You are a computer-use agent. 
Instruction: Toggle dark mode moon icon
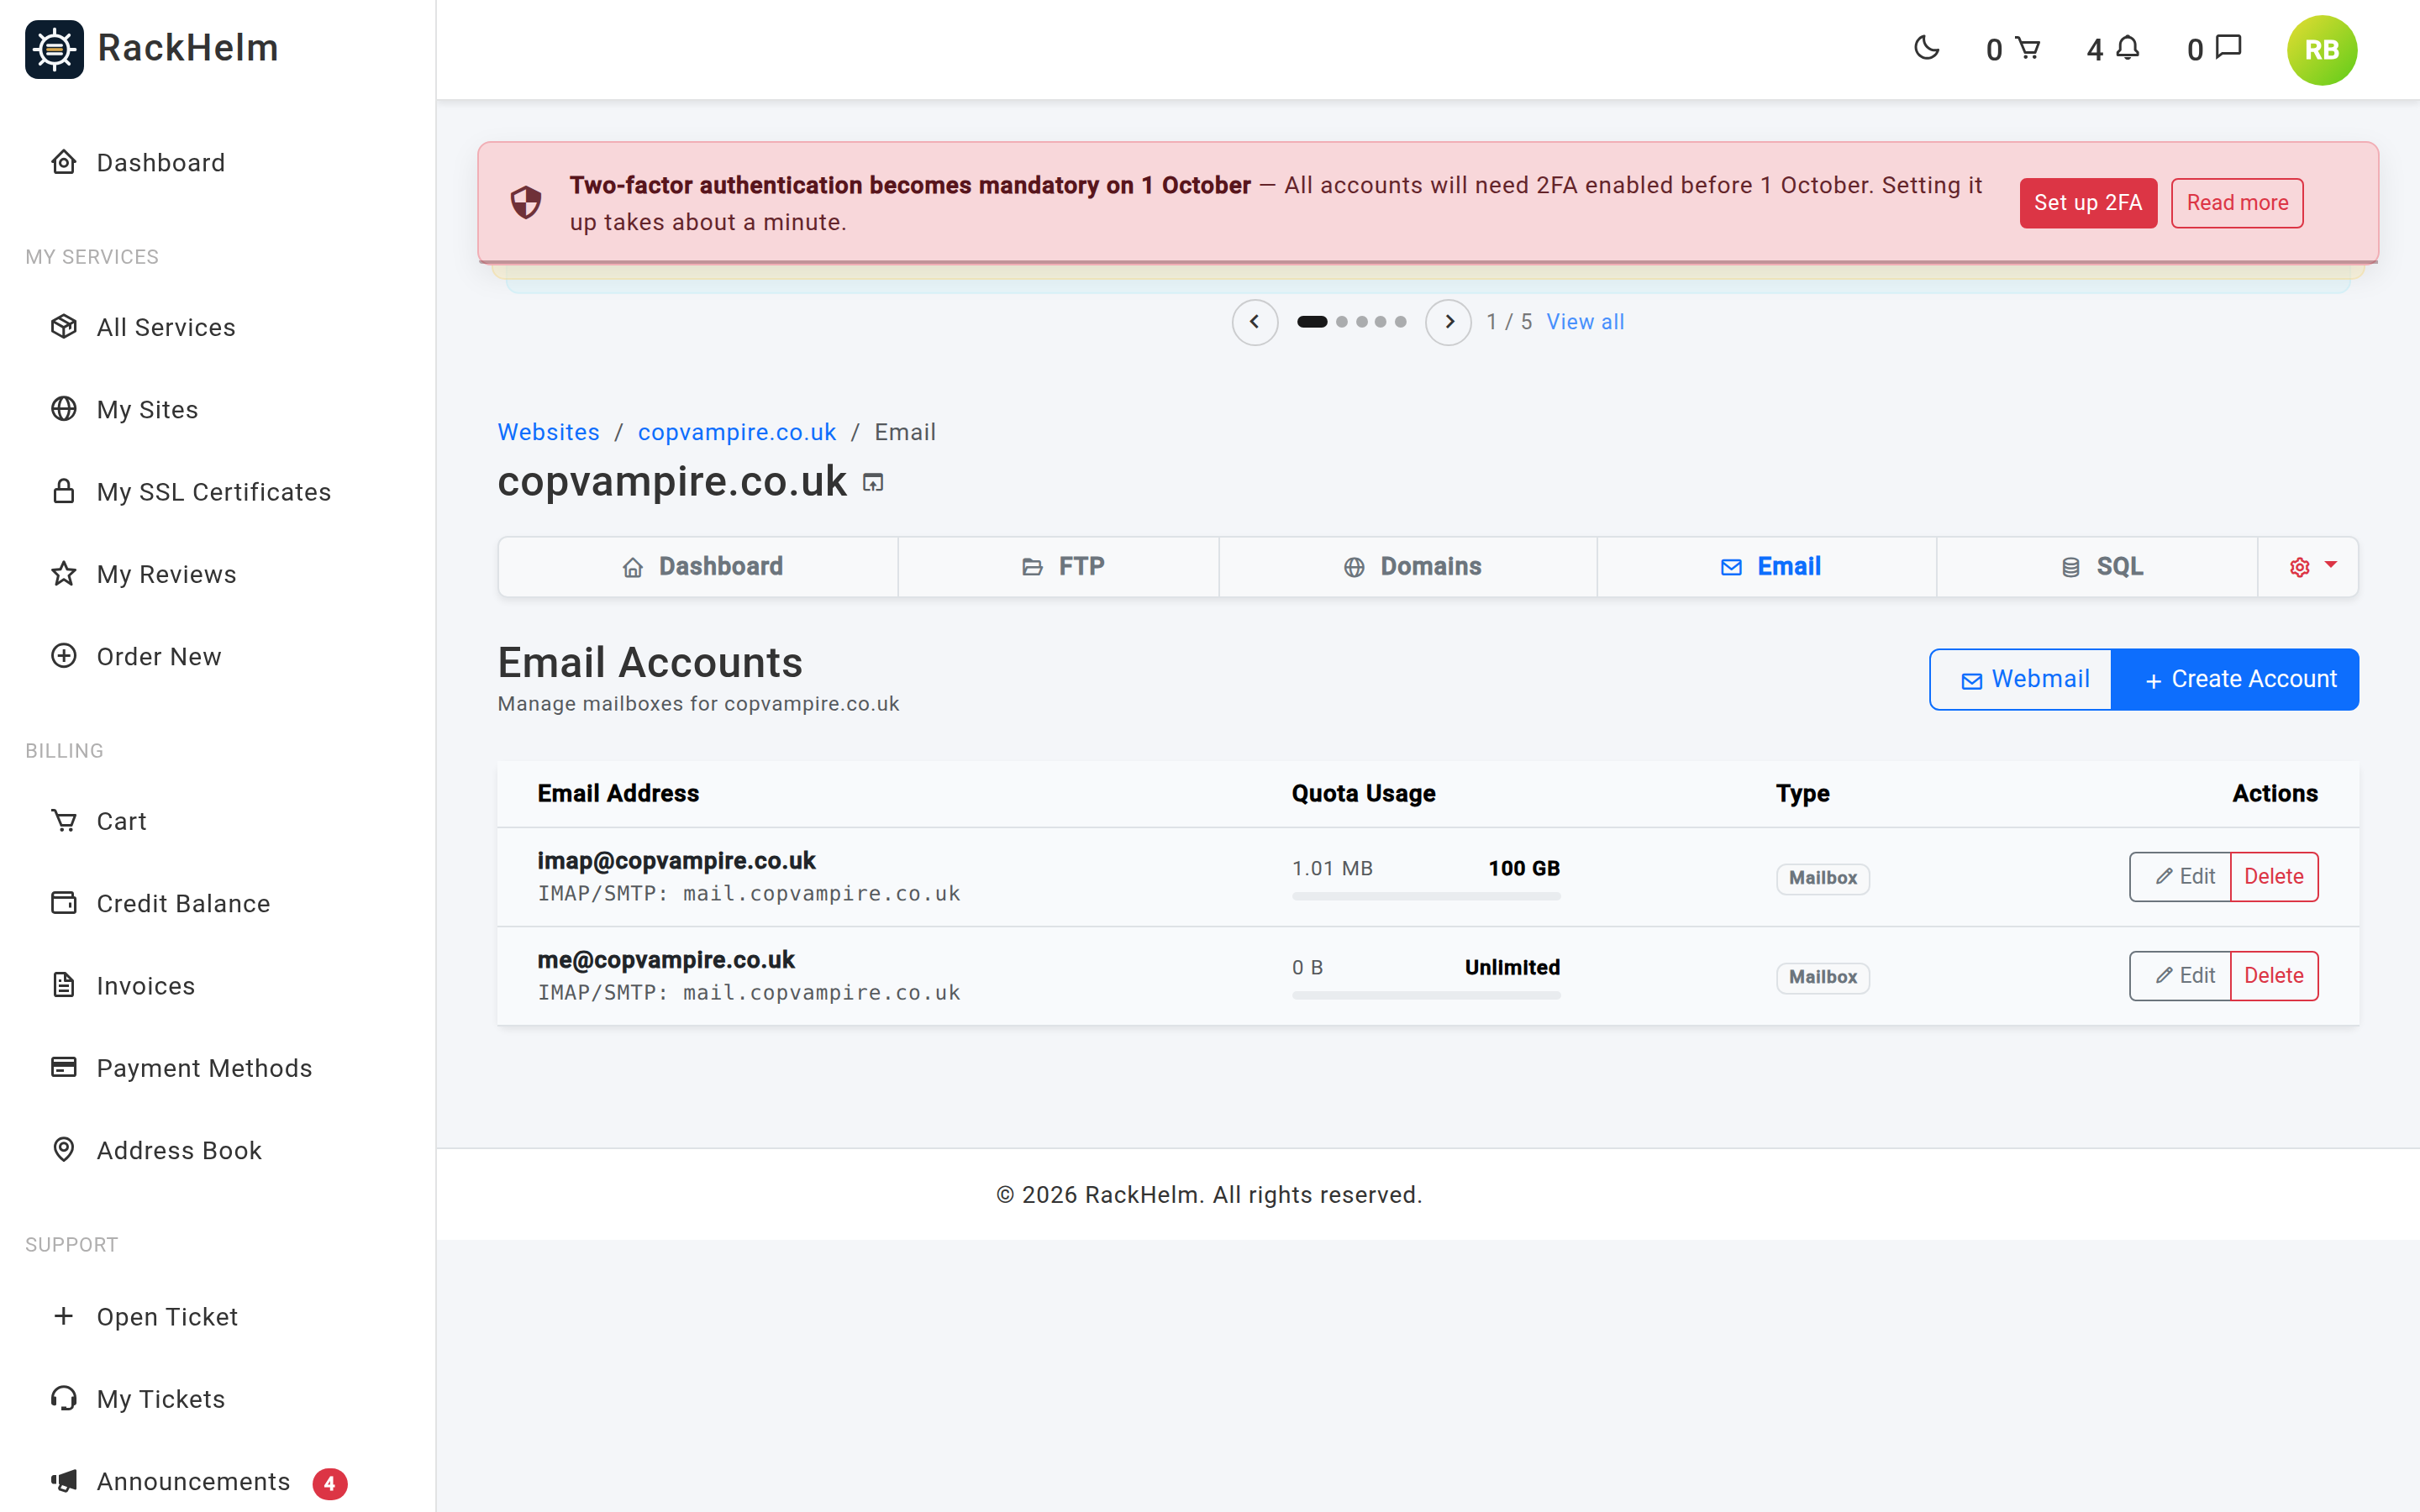[1926, 48]
